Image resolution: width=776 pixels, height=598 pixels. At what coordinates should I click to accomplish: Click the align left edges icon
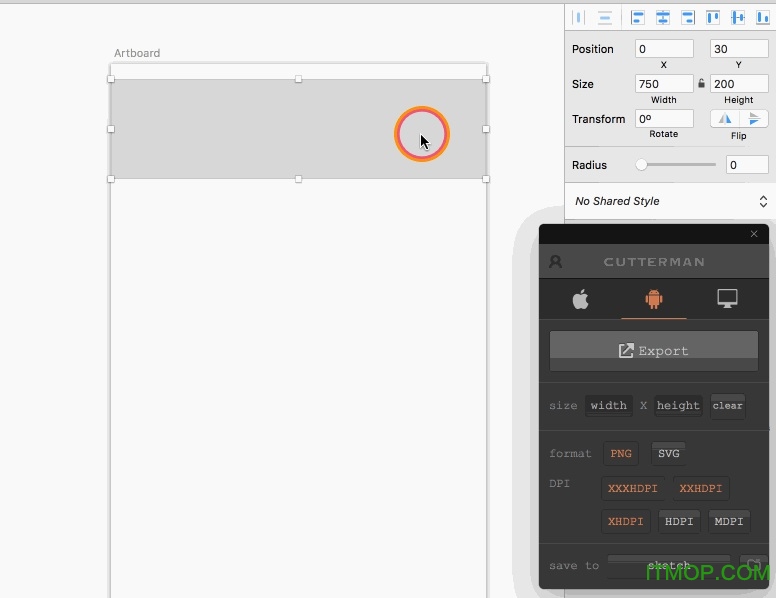[637, 17]
